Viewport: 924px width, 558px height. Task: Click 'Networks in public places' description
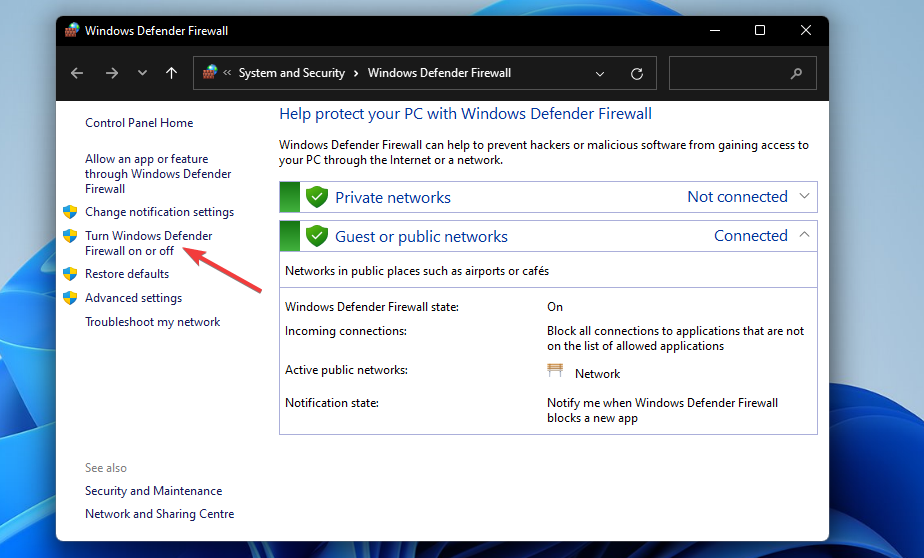coord(417,270)
